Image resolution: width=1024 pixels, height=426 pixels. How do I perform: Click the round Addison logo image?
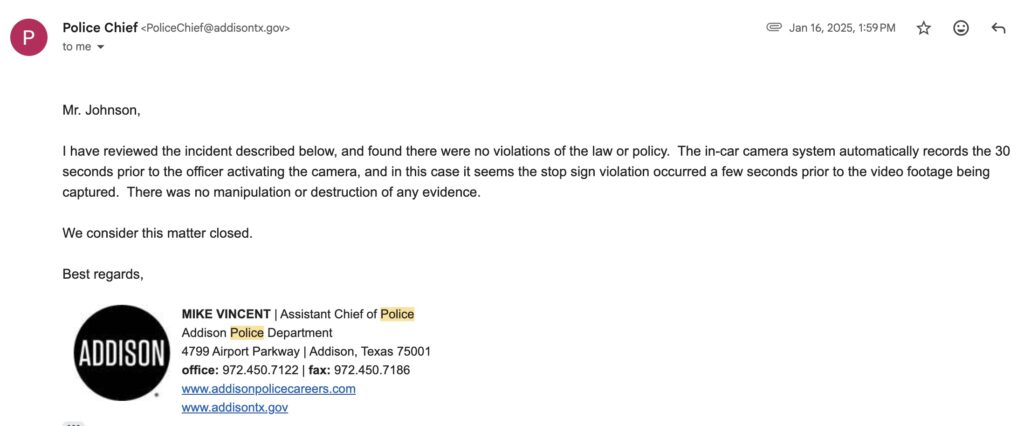coord(119,354)
